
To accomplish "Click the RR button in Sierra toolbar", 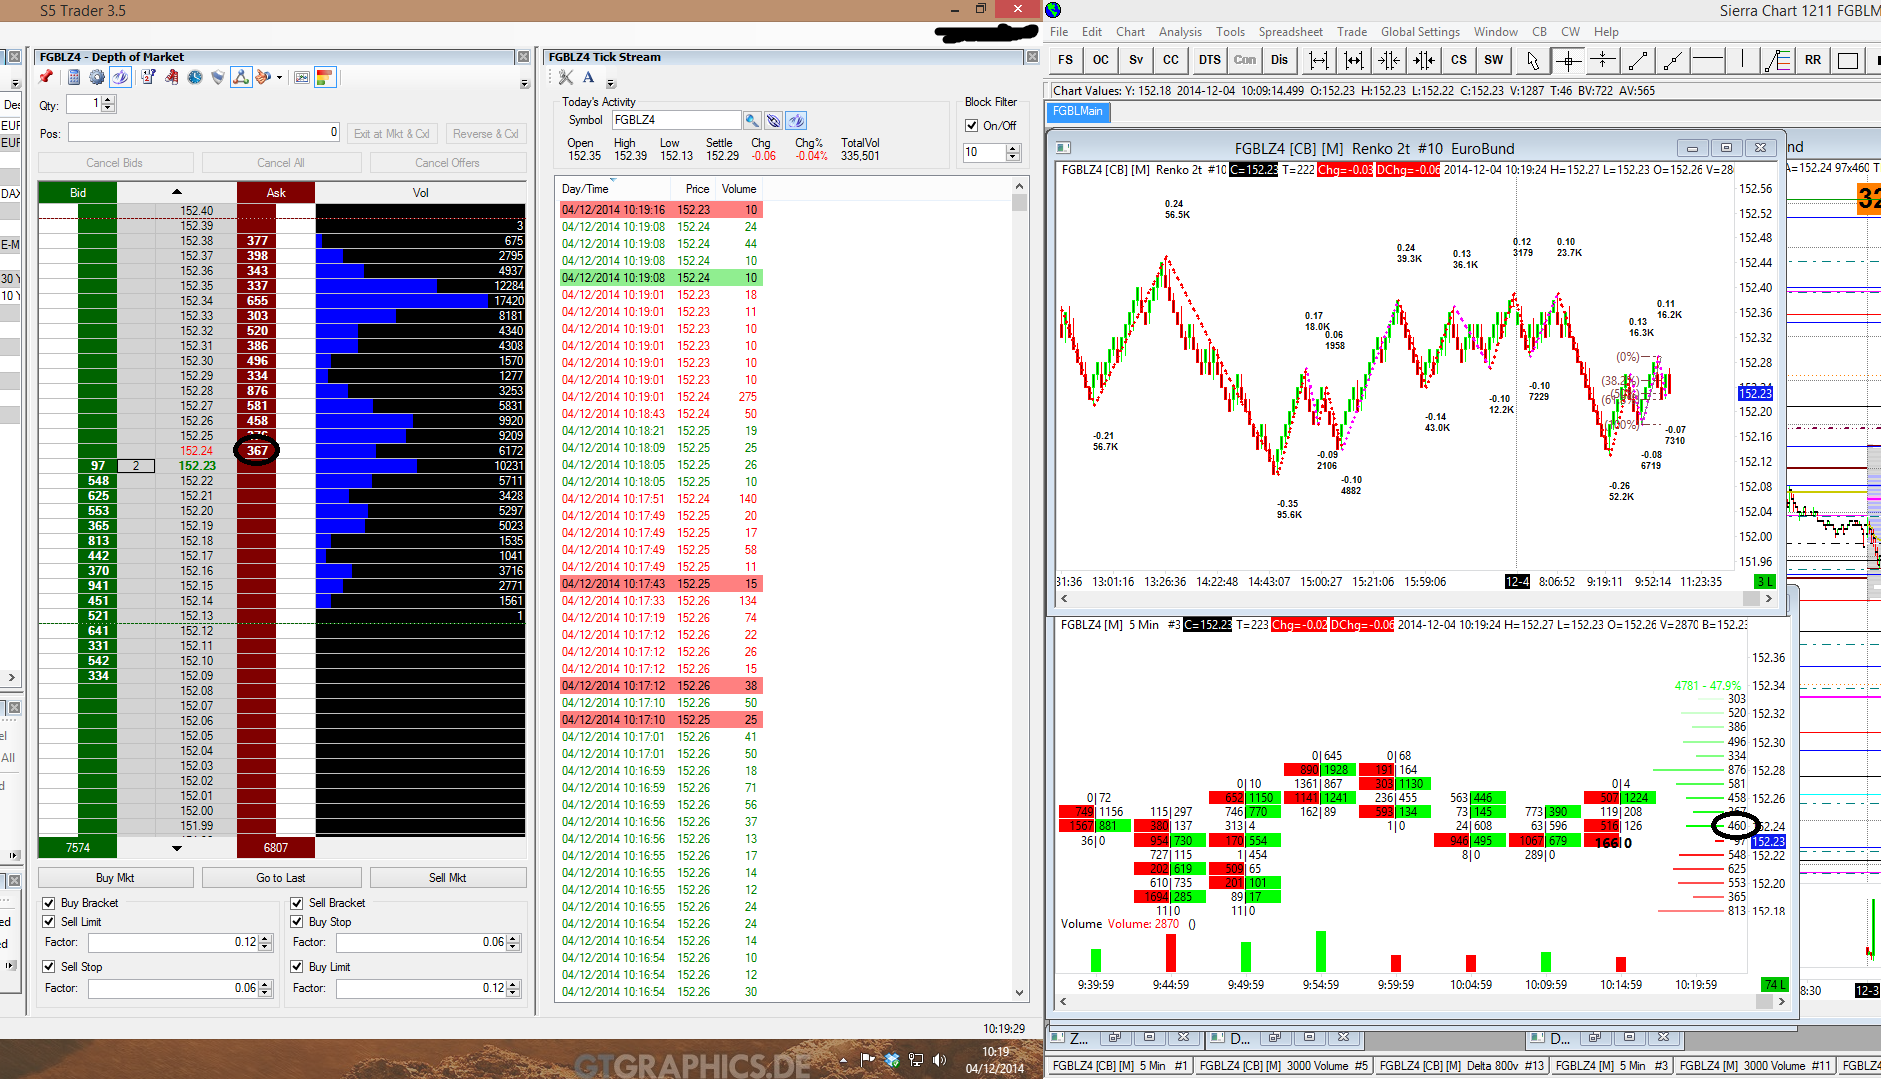I will point(1813,60).
